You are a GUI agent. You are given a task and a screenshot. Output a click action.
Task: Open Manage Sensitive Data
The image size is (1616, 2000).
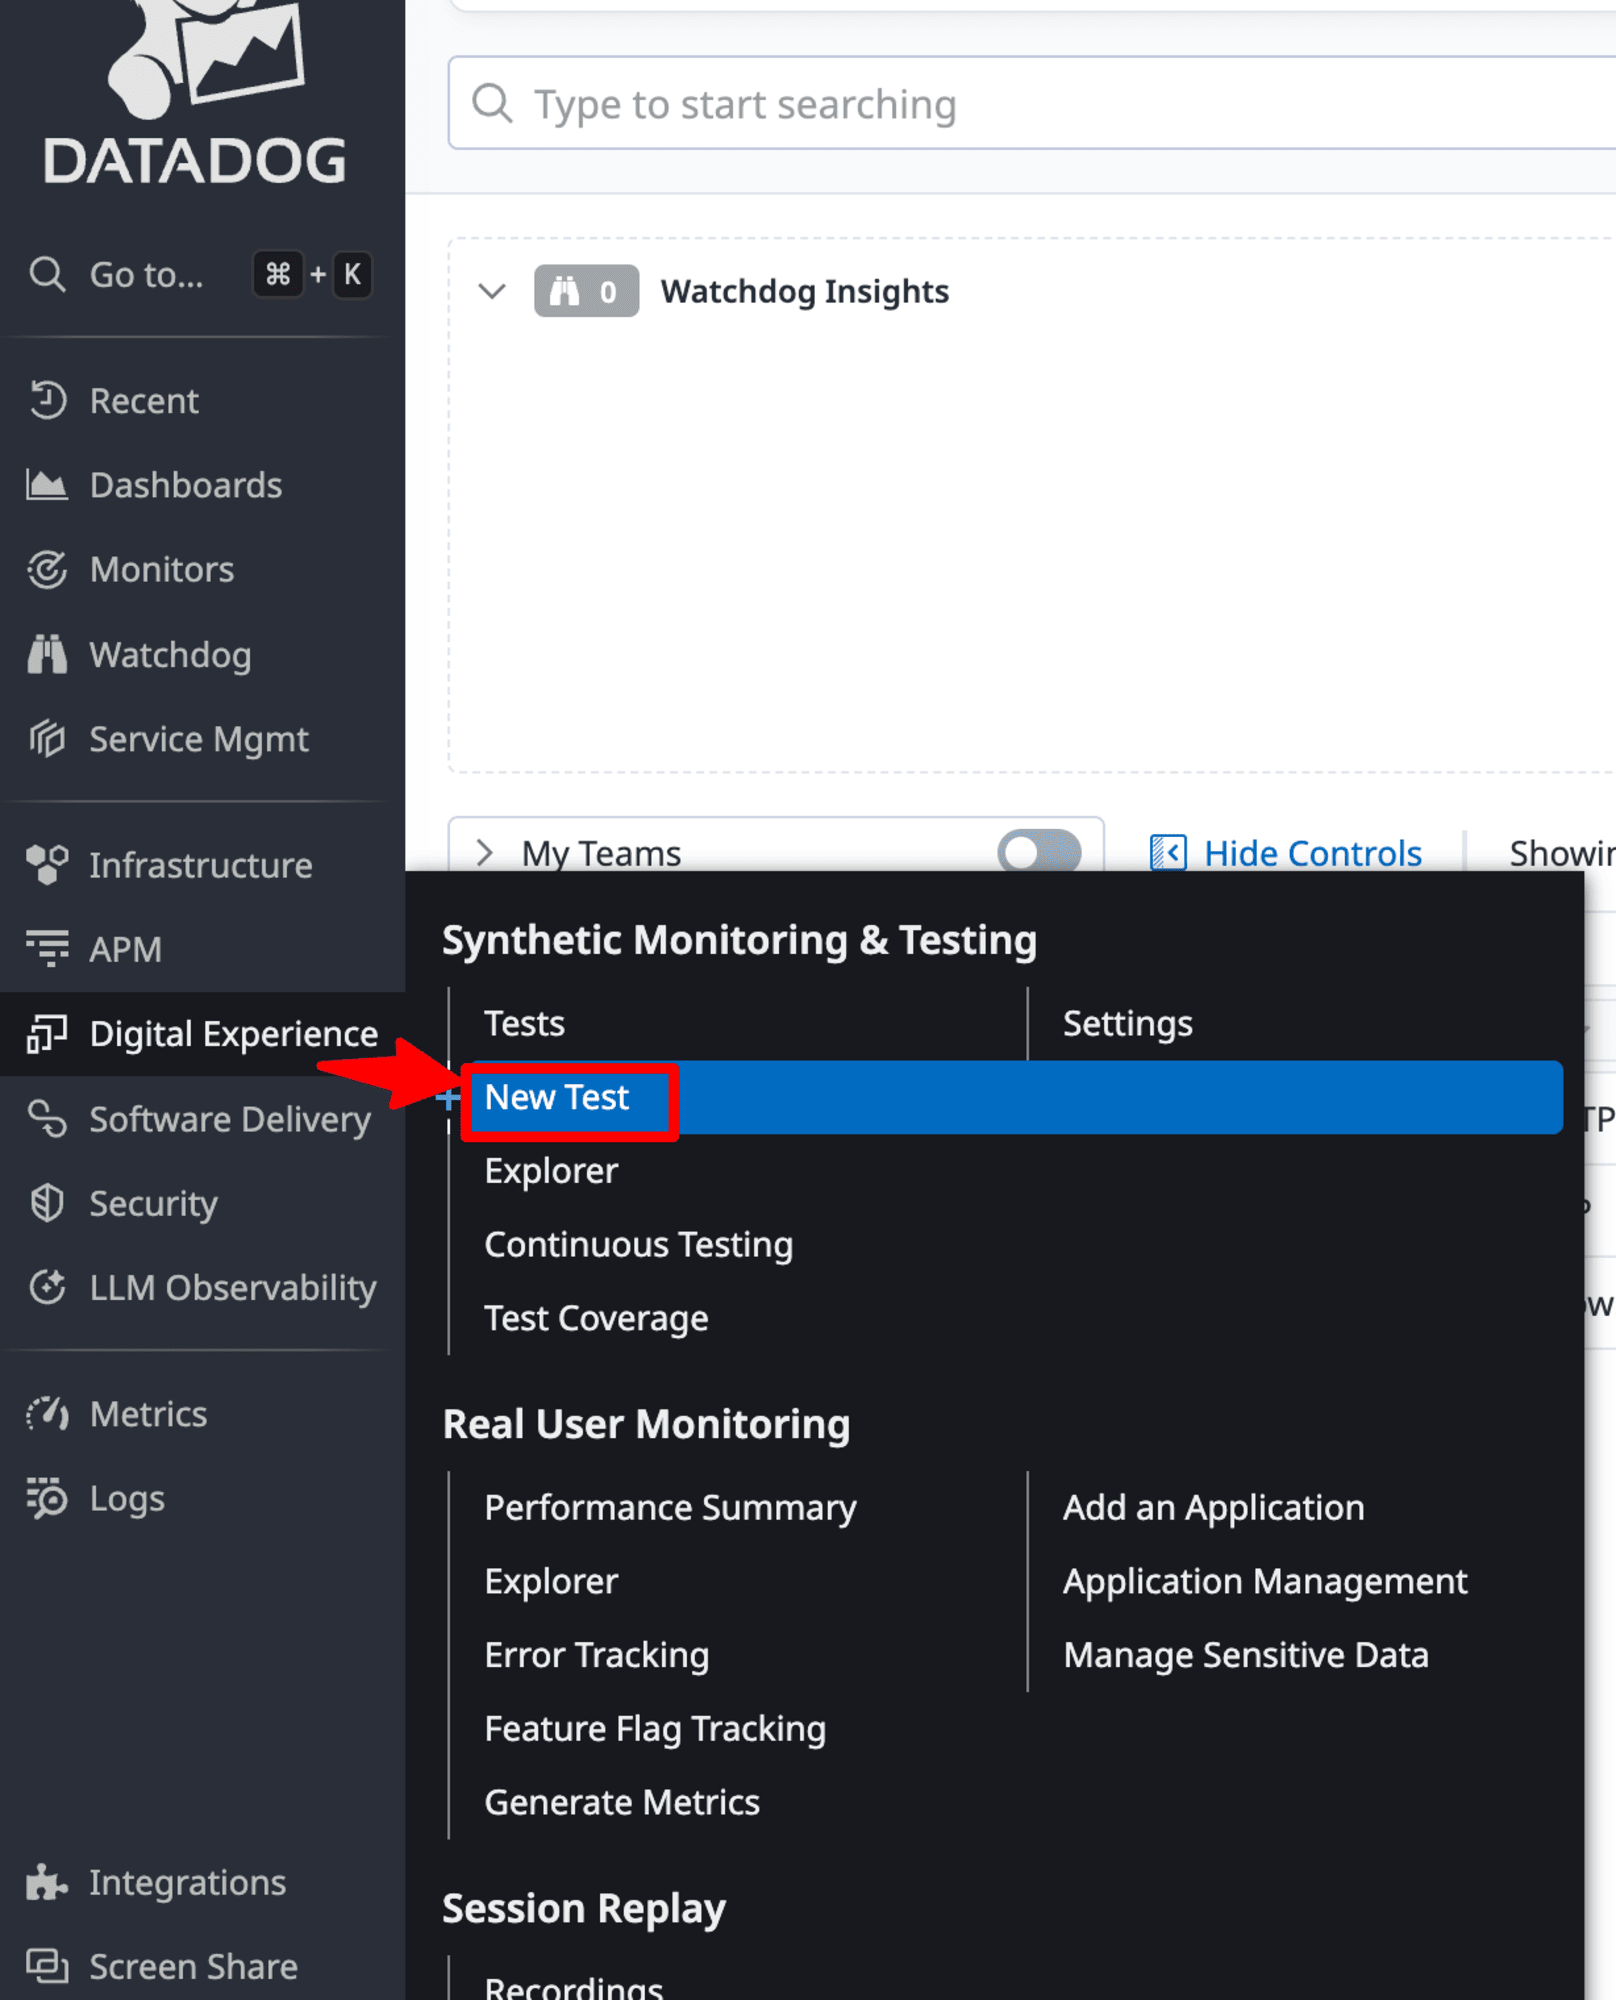point(1246,1655)
